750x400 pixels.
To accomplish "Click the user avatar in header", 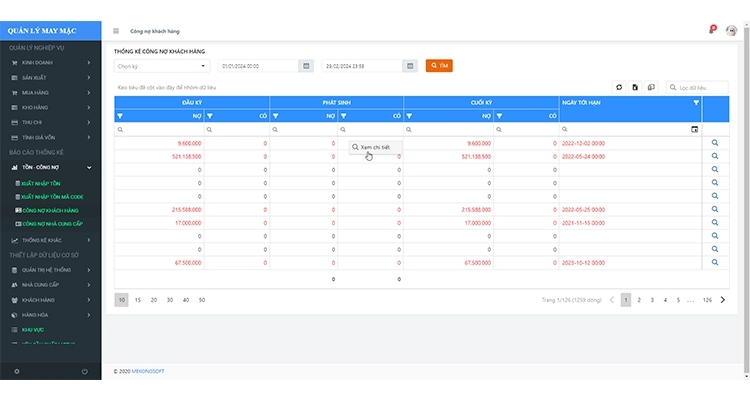I will coord(731,31).
